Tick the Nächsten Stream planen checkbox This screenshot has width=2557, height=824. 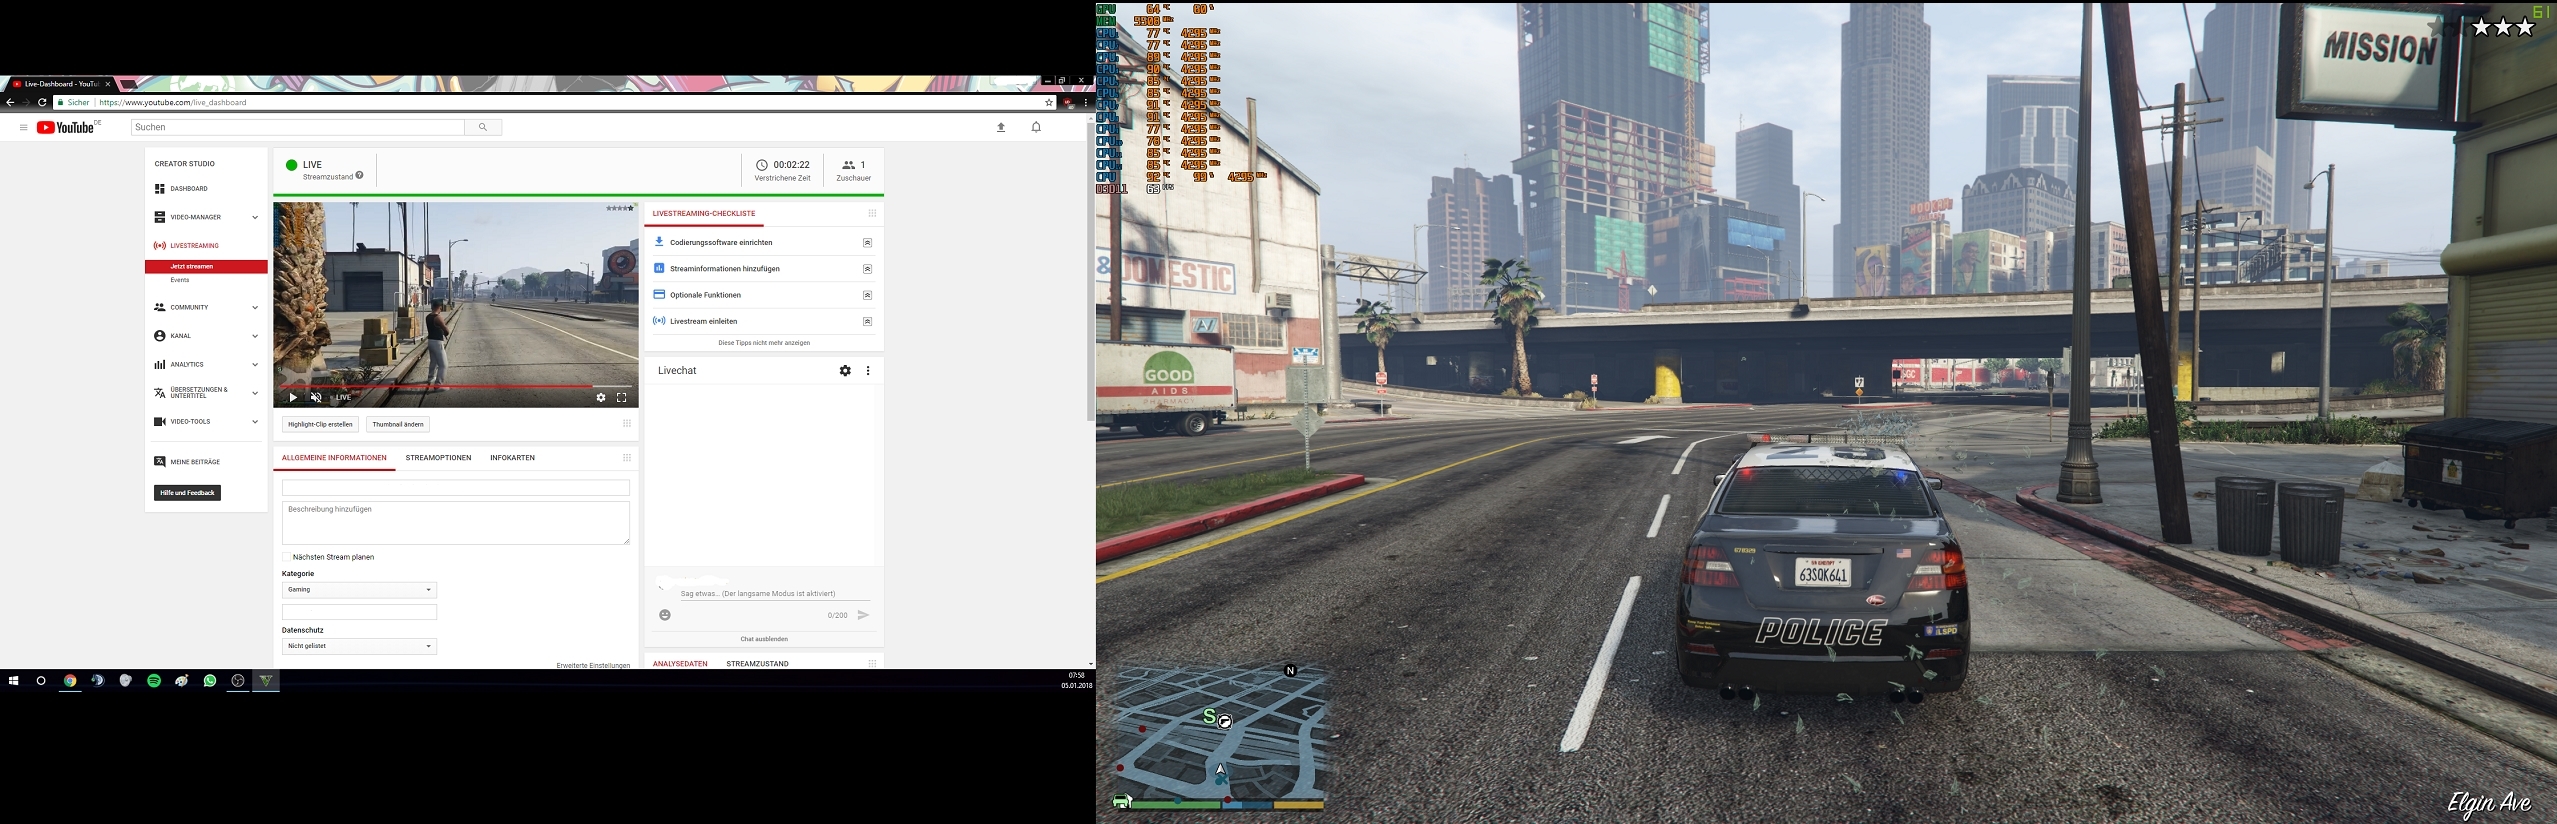(286, 557)
